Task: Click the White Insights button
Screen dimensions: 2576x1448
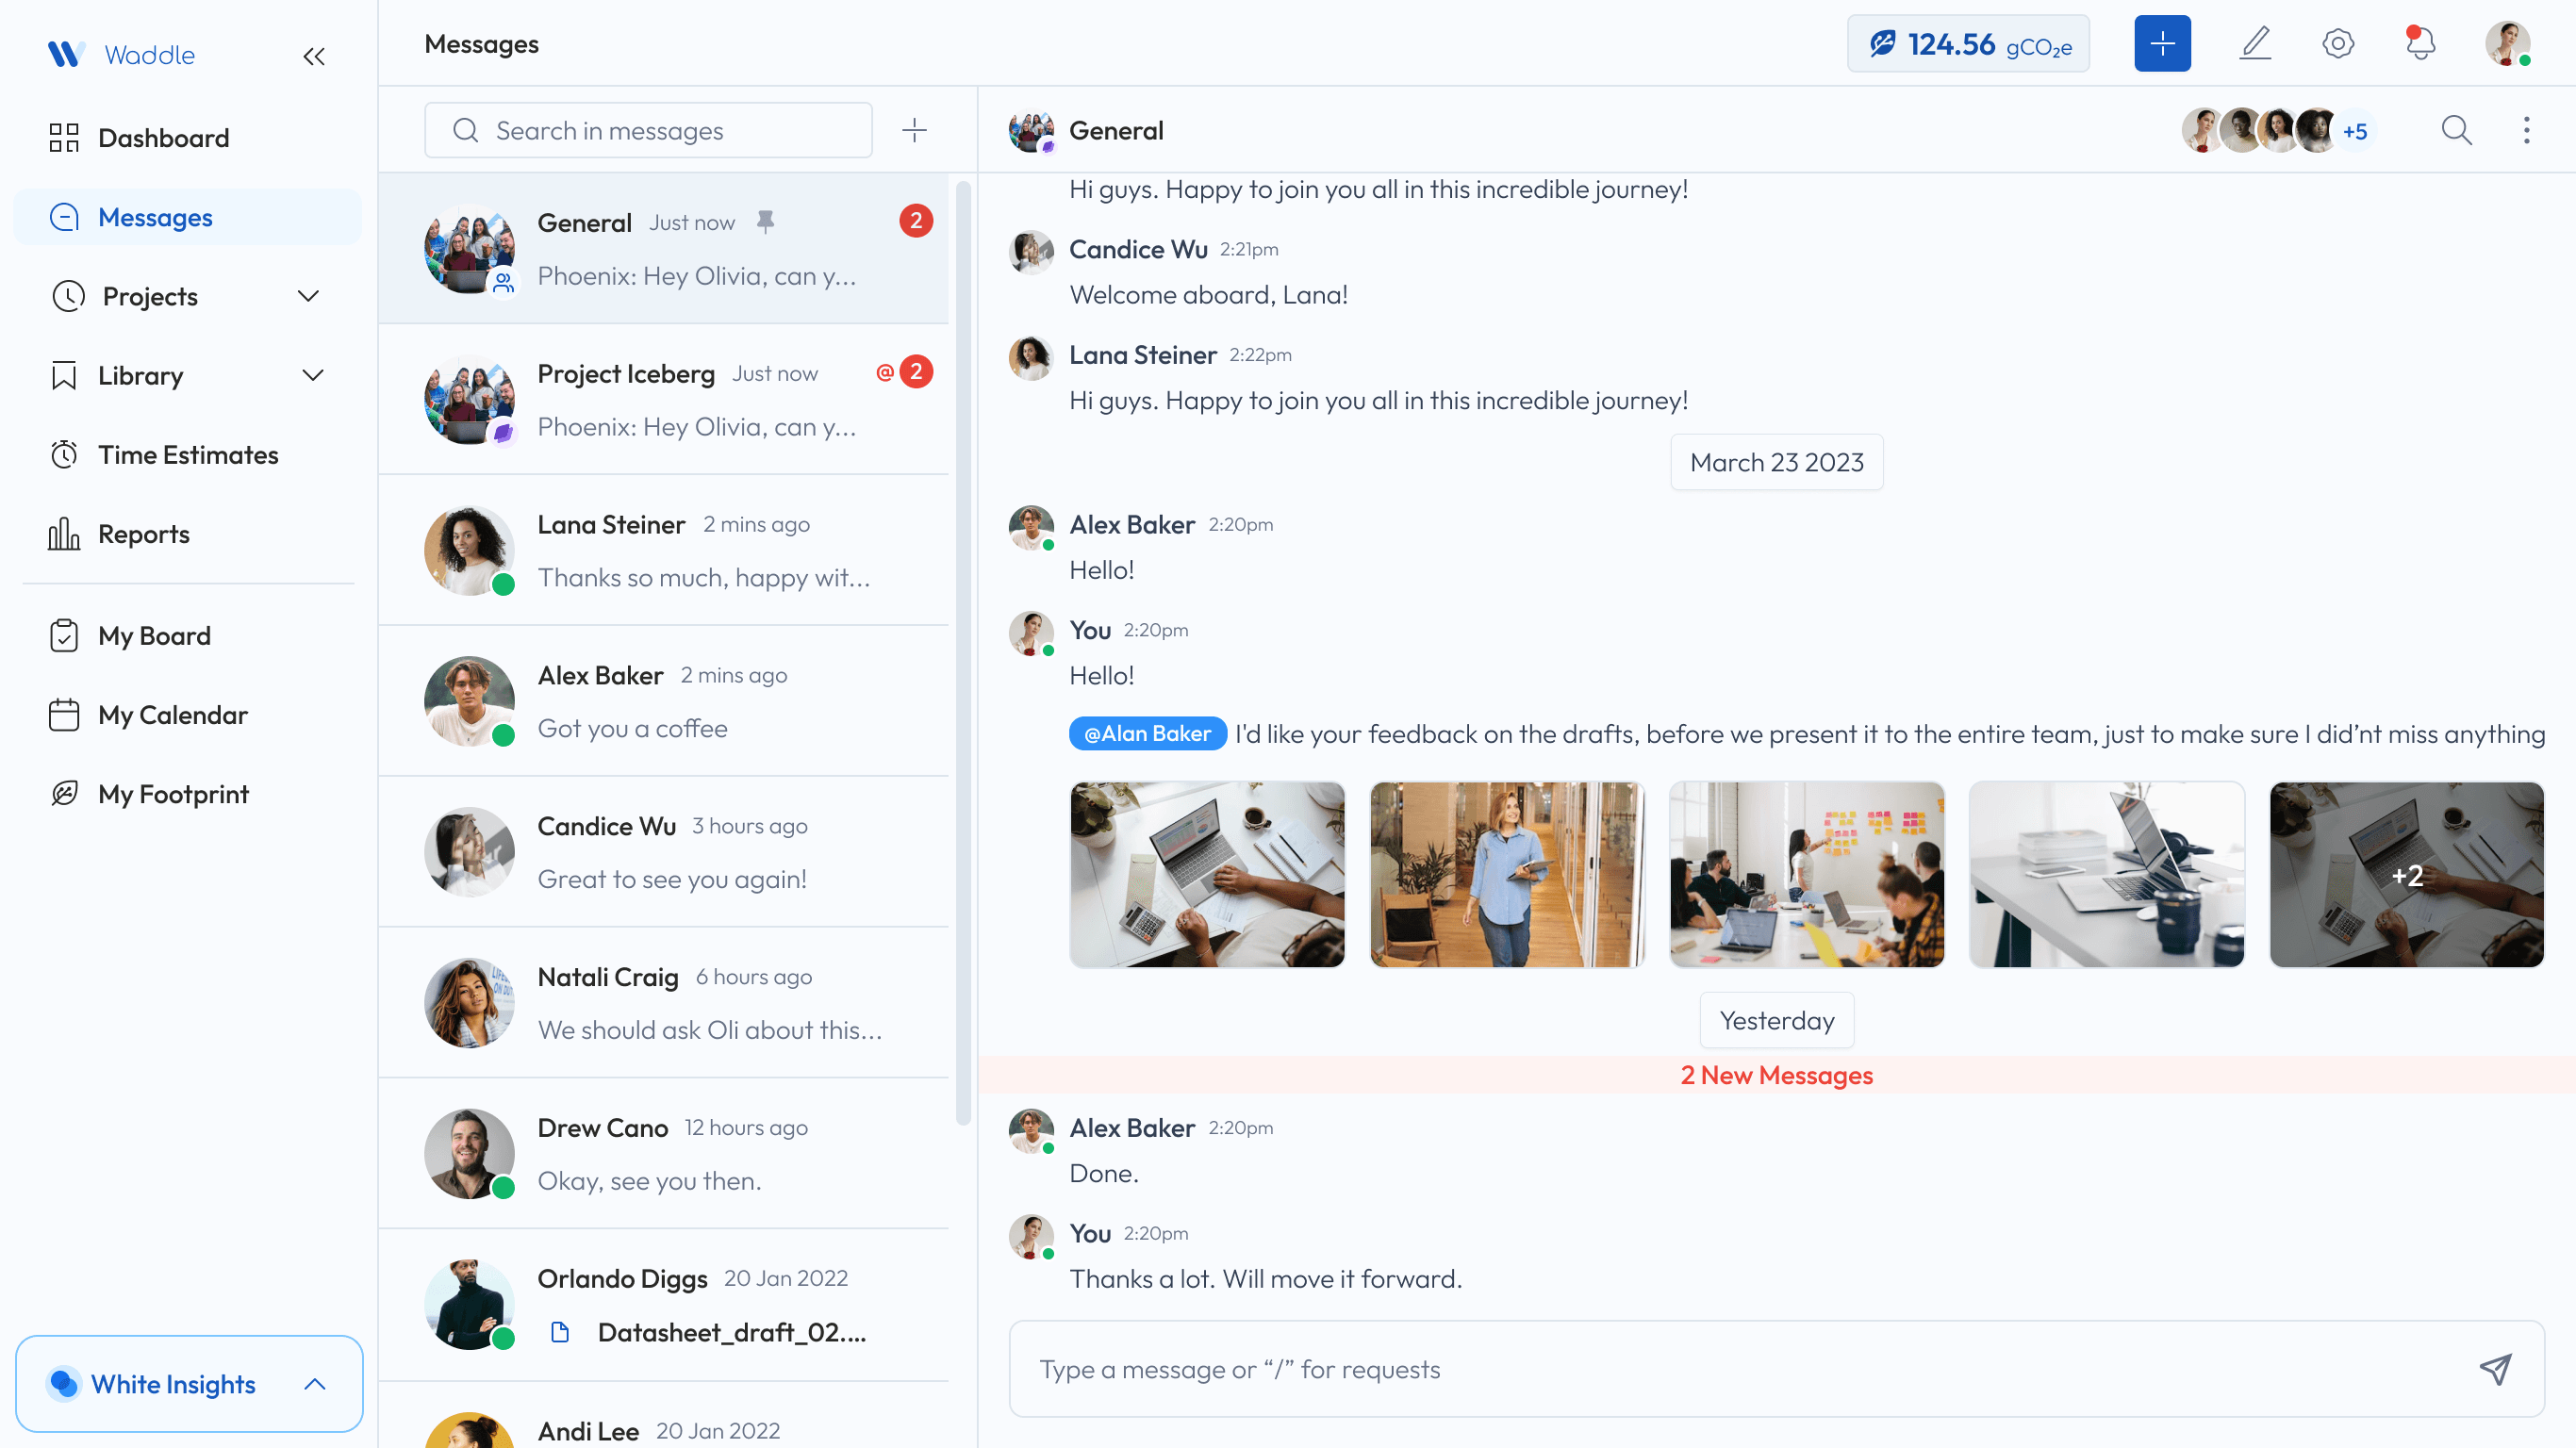Action: tap(189, 1384)
